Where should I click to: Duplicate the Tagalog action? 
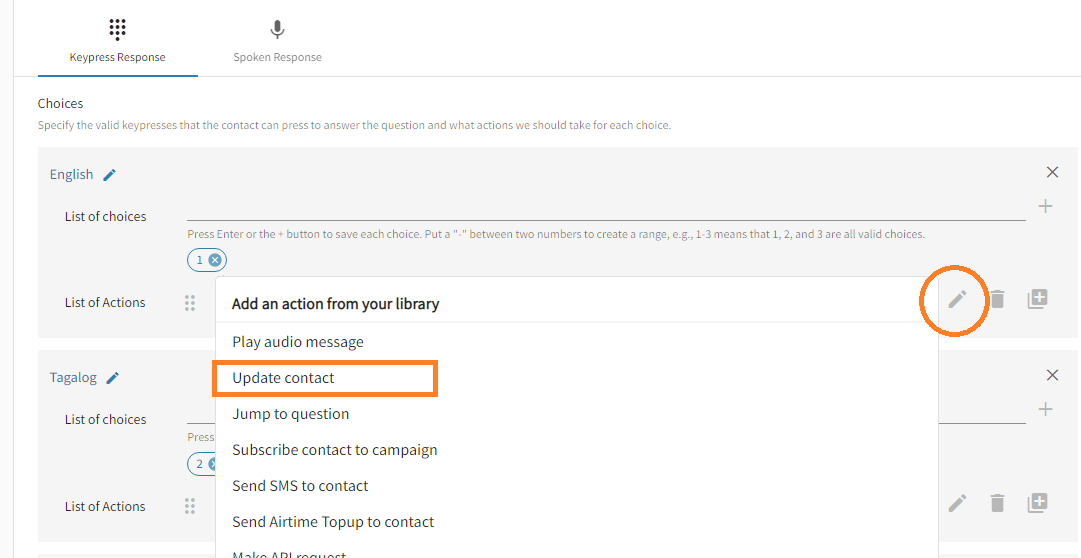pos(1037,503)
